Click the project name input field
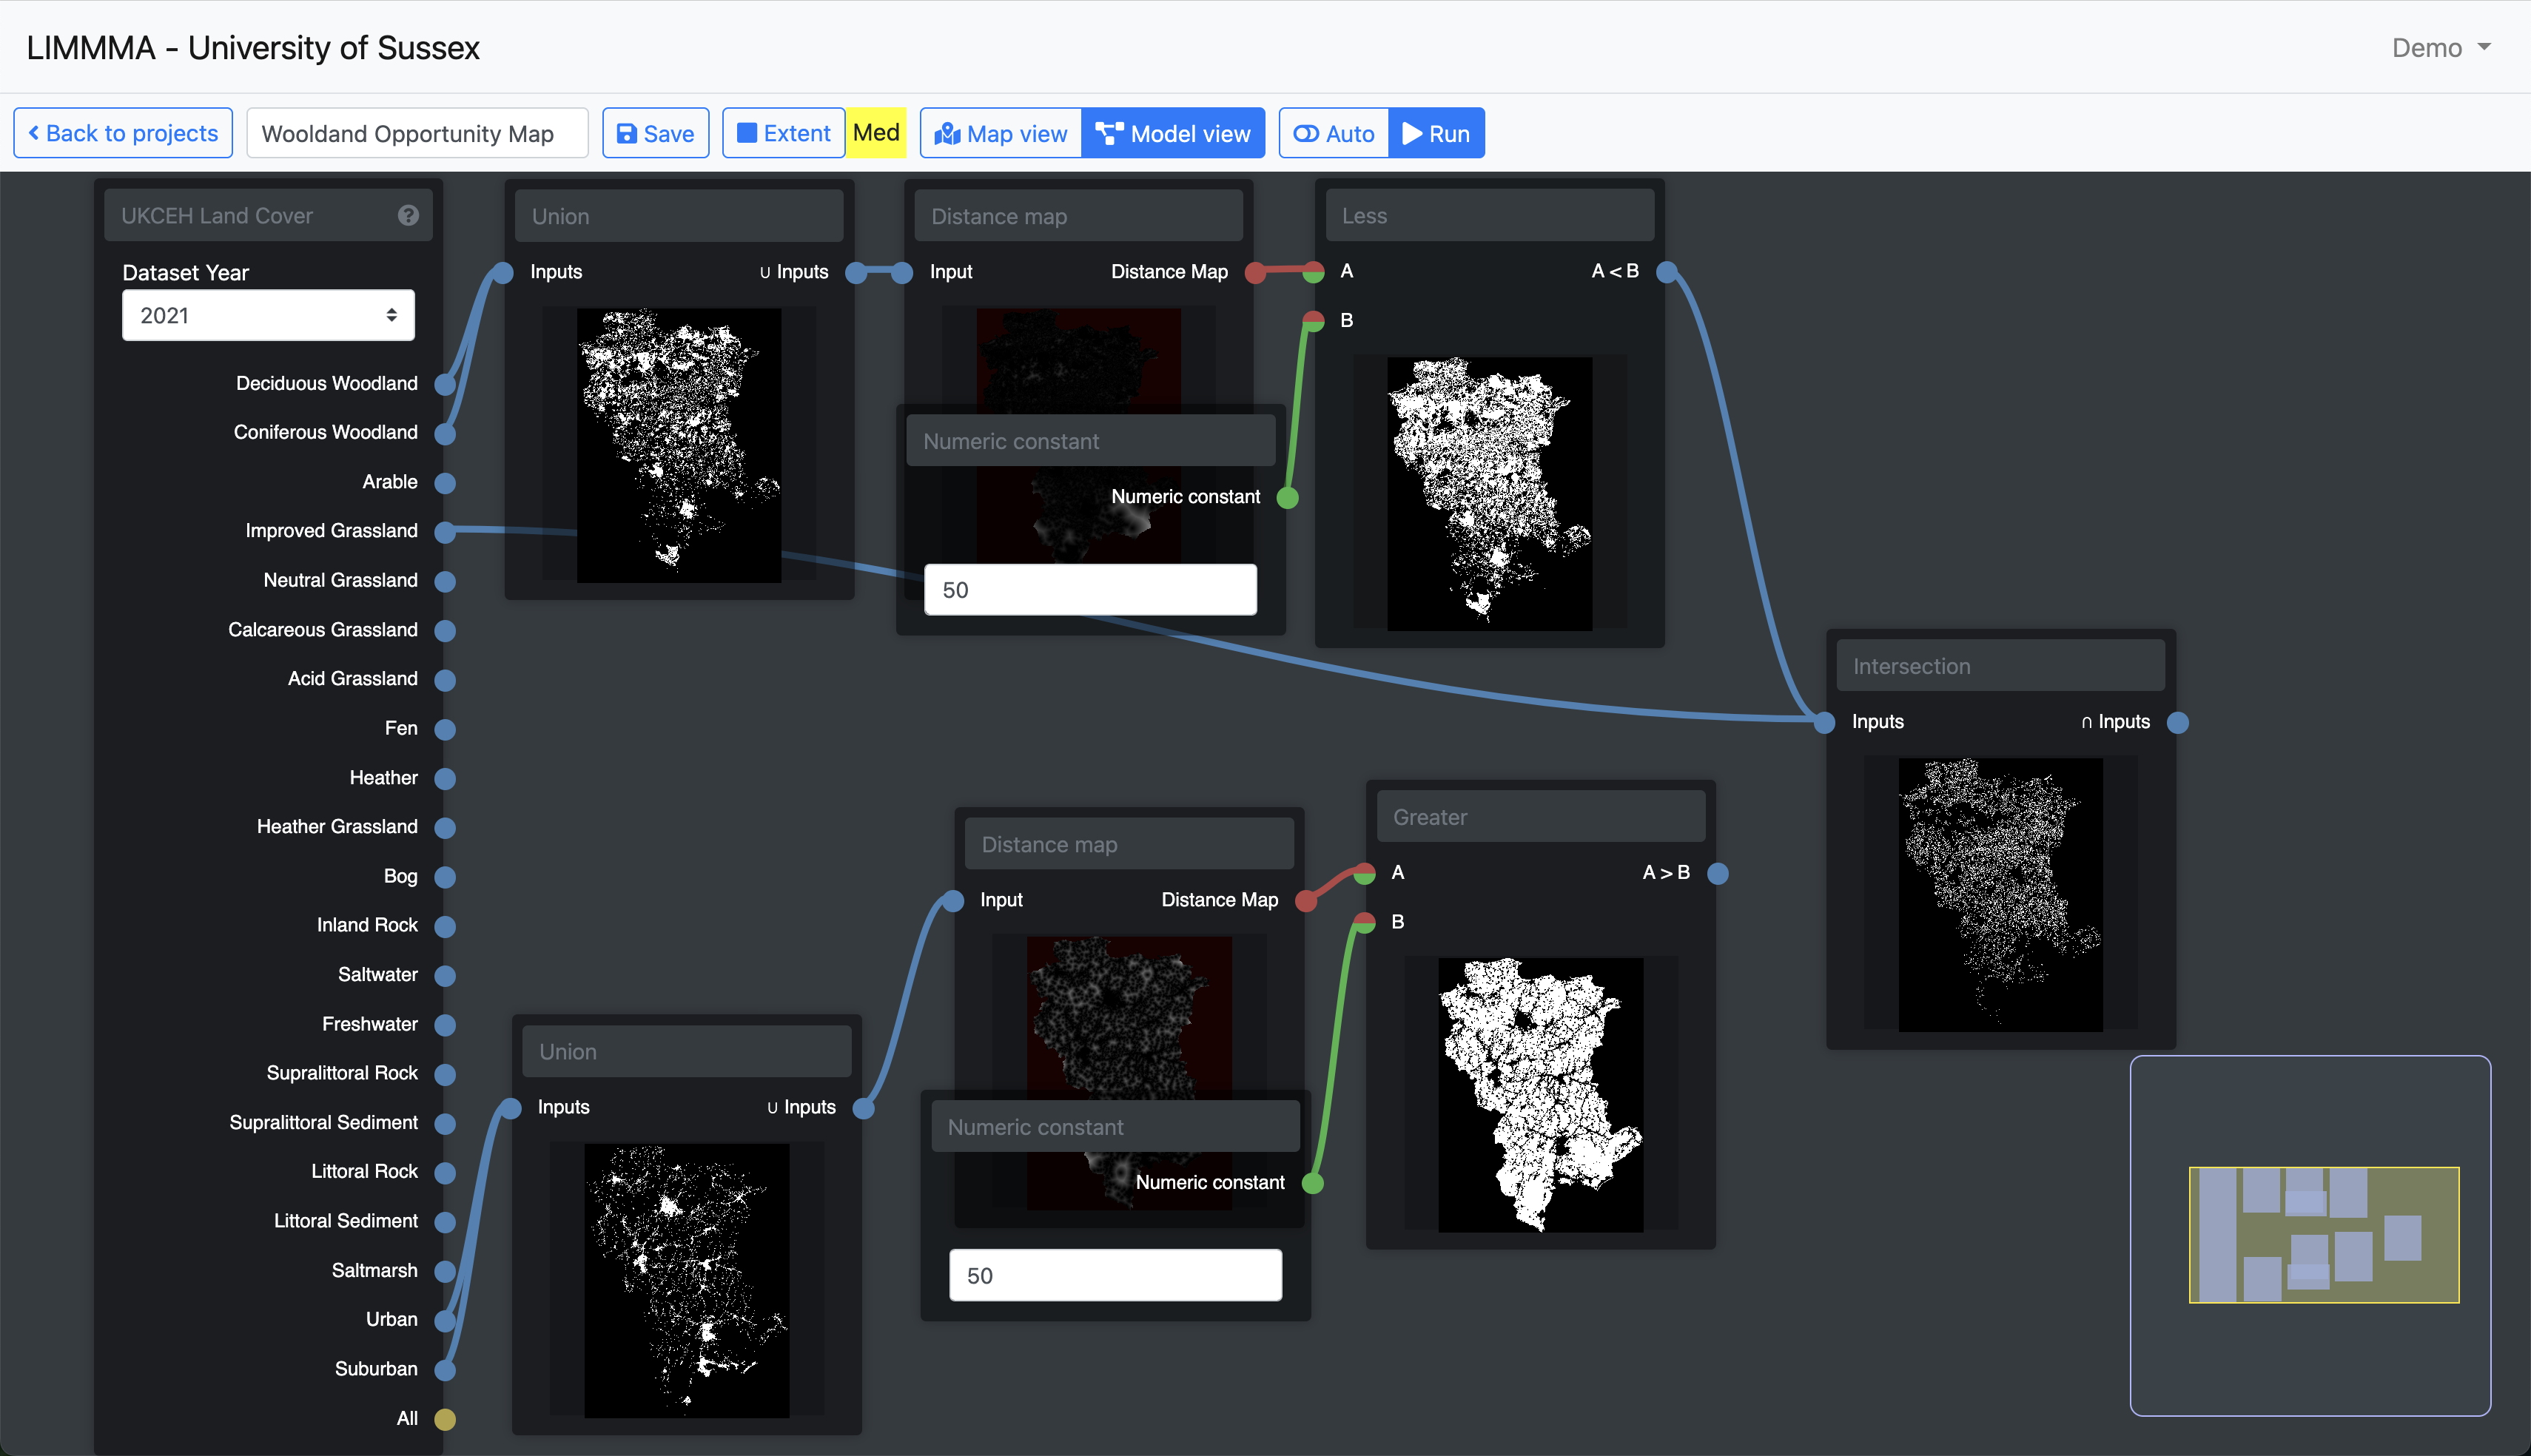 click(x=417, y=133)
